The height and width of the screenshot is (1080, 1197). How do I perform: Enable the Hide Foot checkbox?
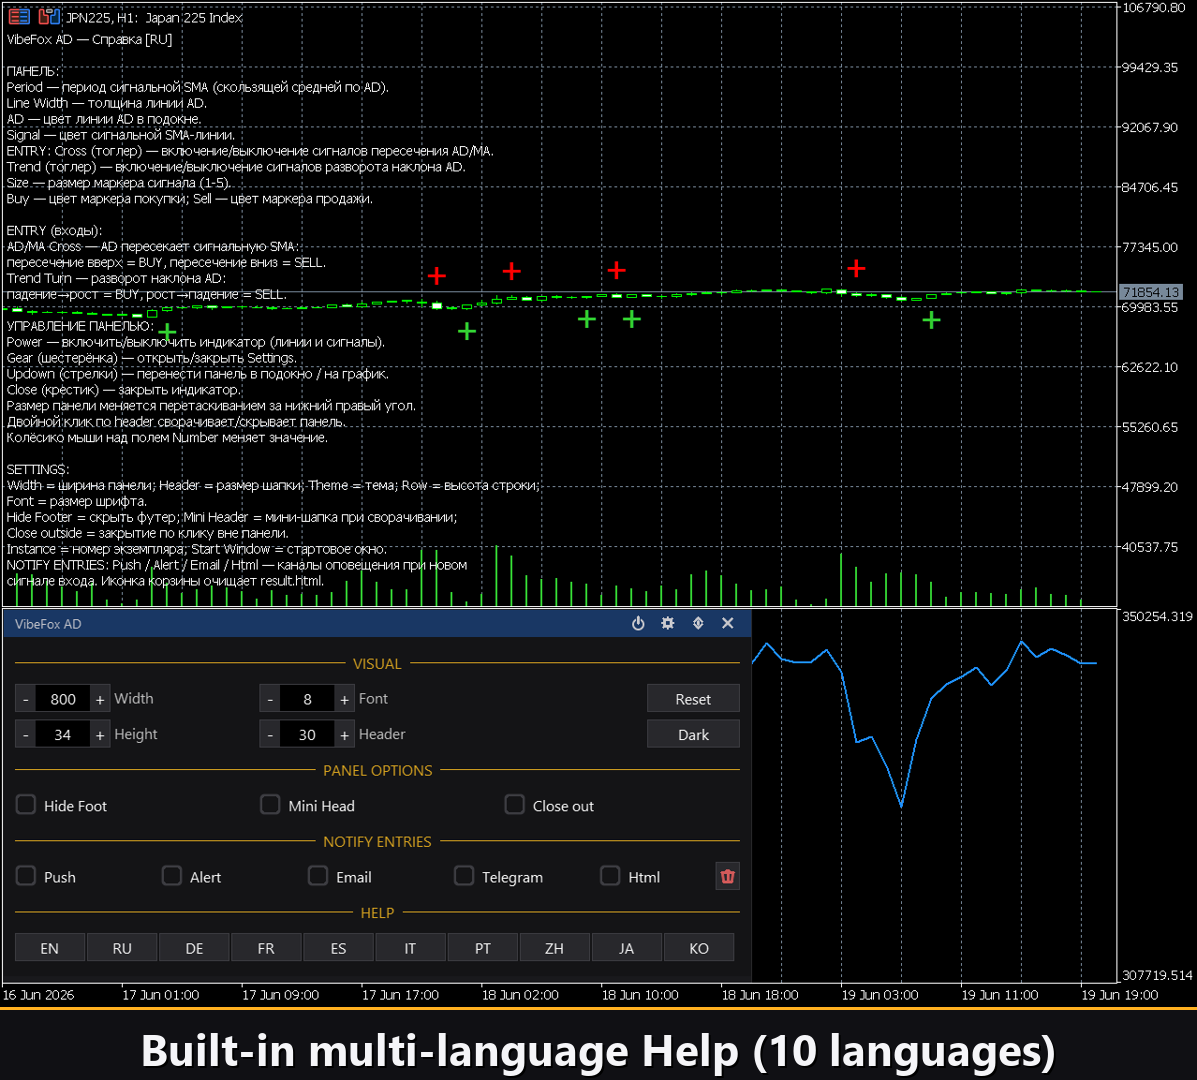click(x=26, y=804)
